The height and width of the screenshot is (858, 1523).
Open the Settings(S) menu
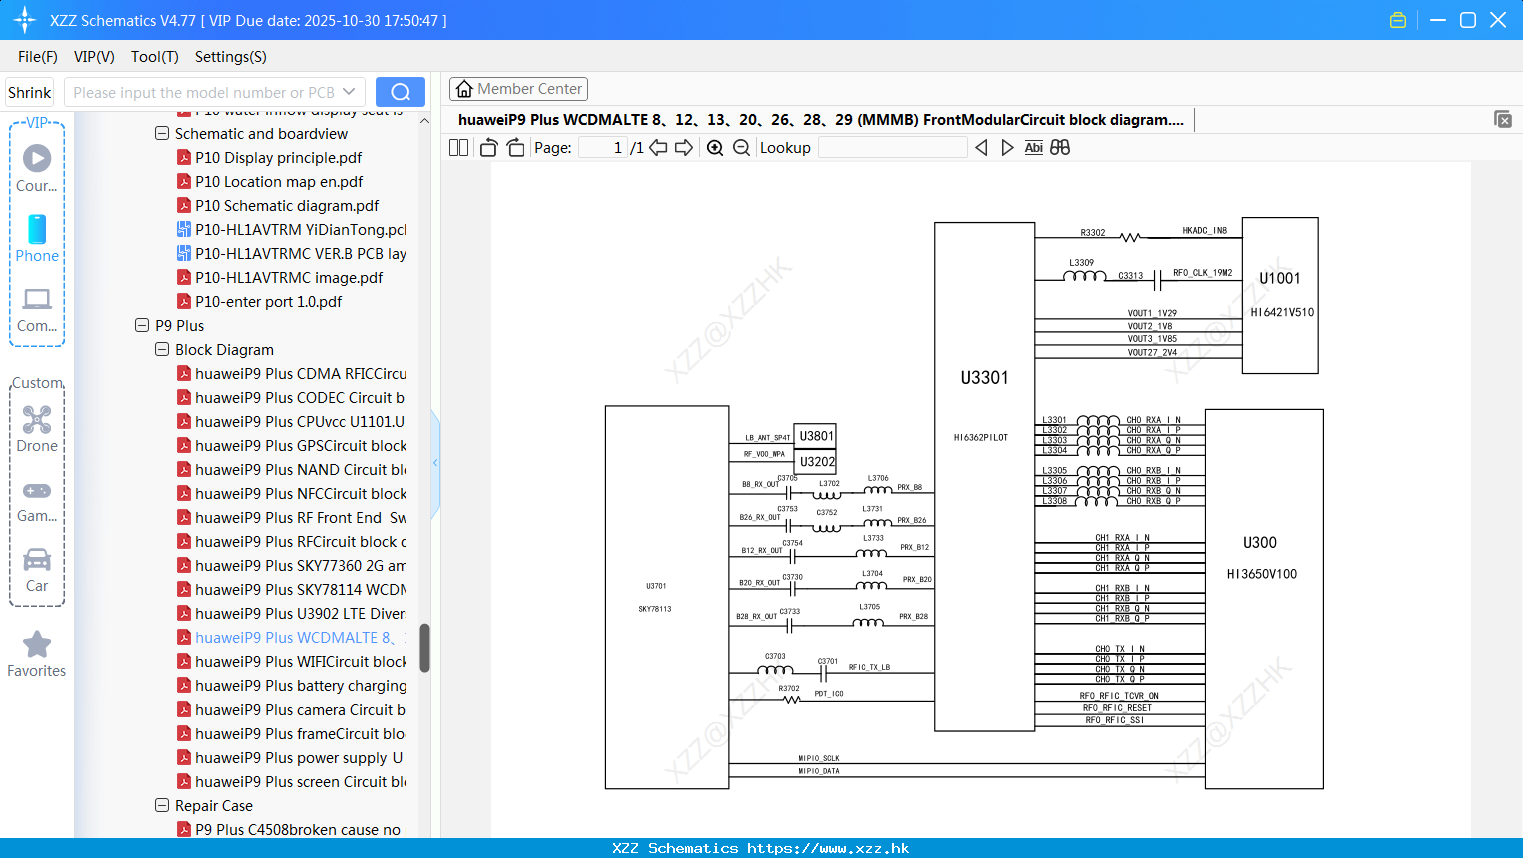[231, 57]
